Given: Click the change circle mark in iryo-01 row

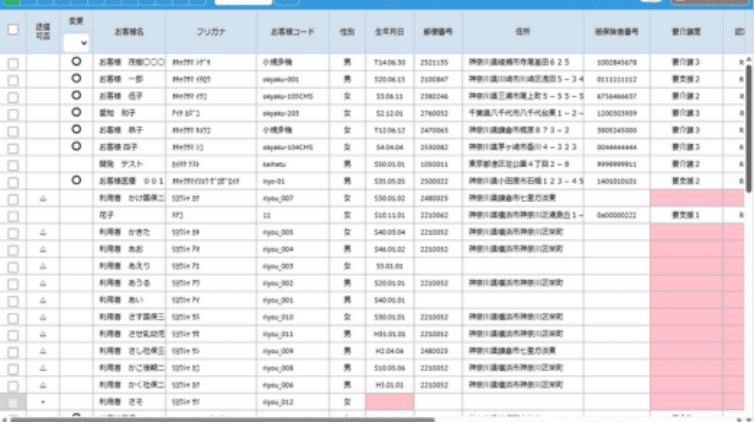Looking at the screenshot, I should [x=76, y=180].
